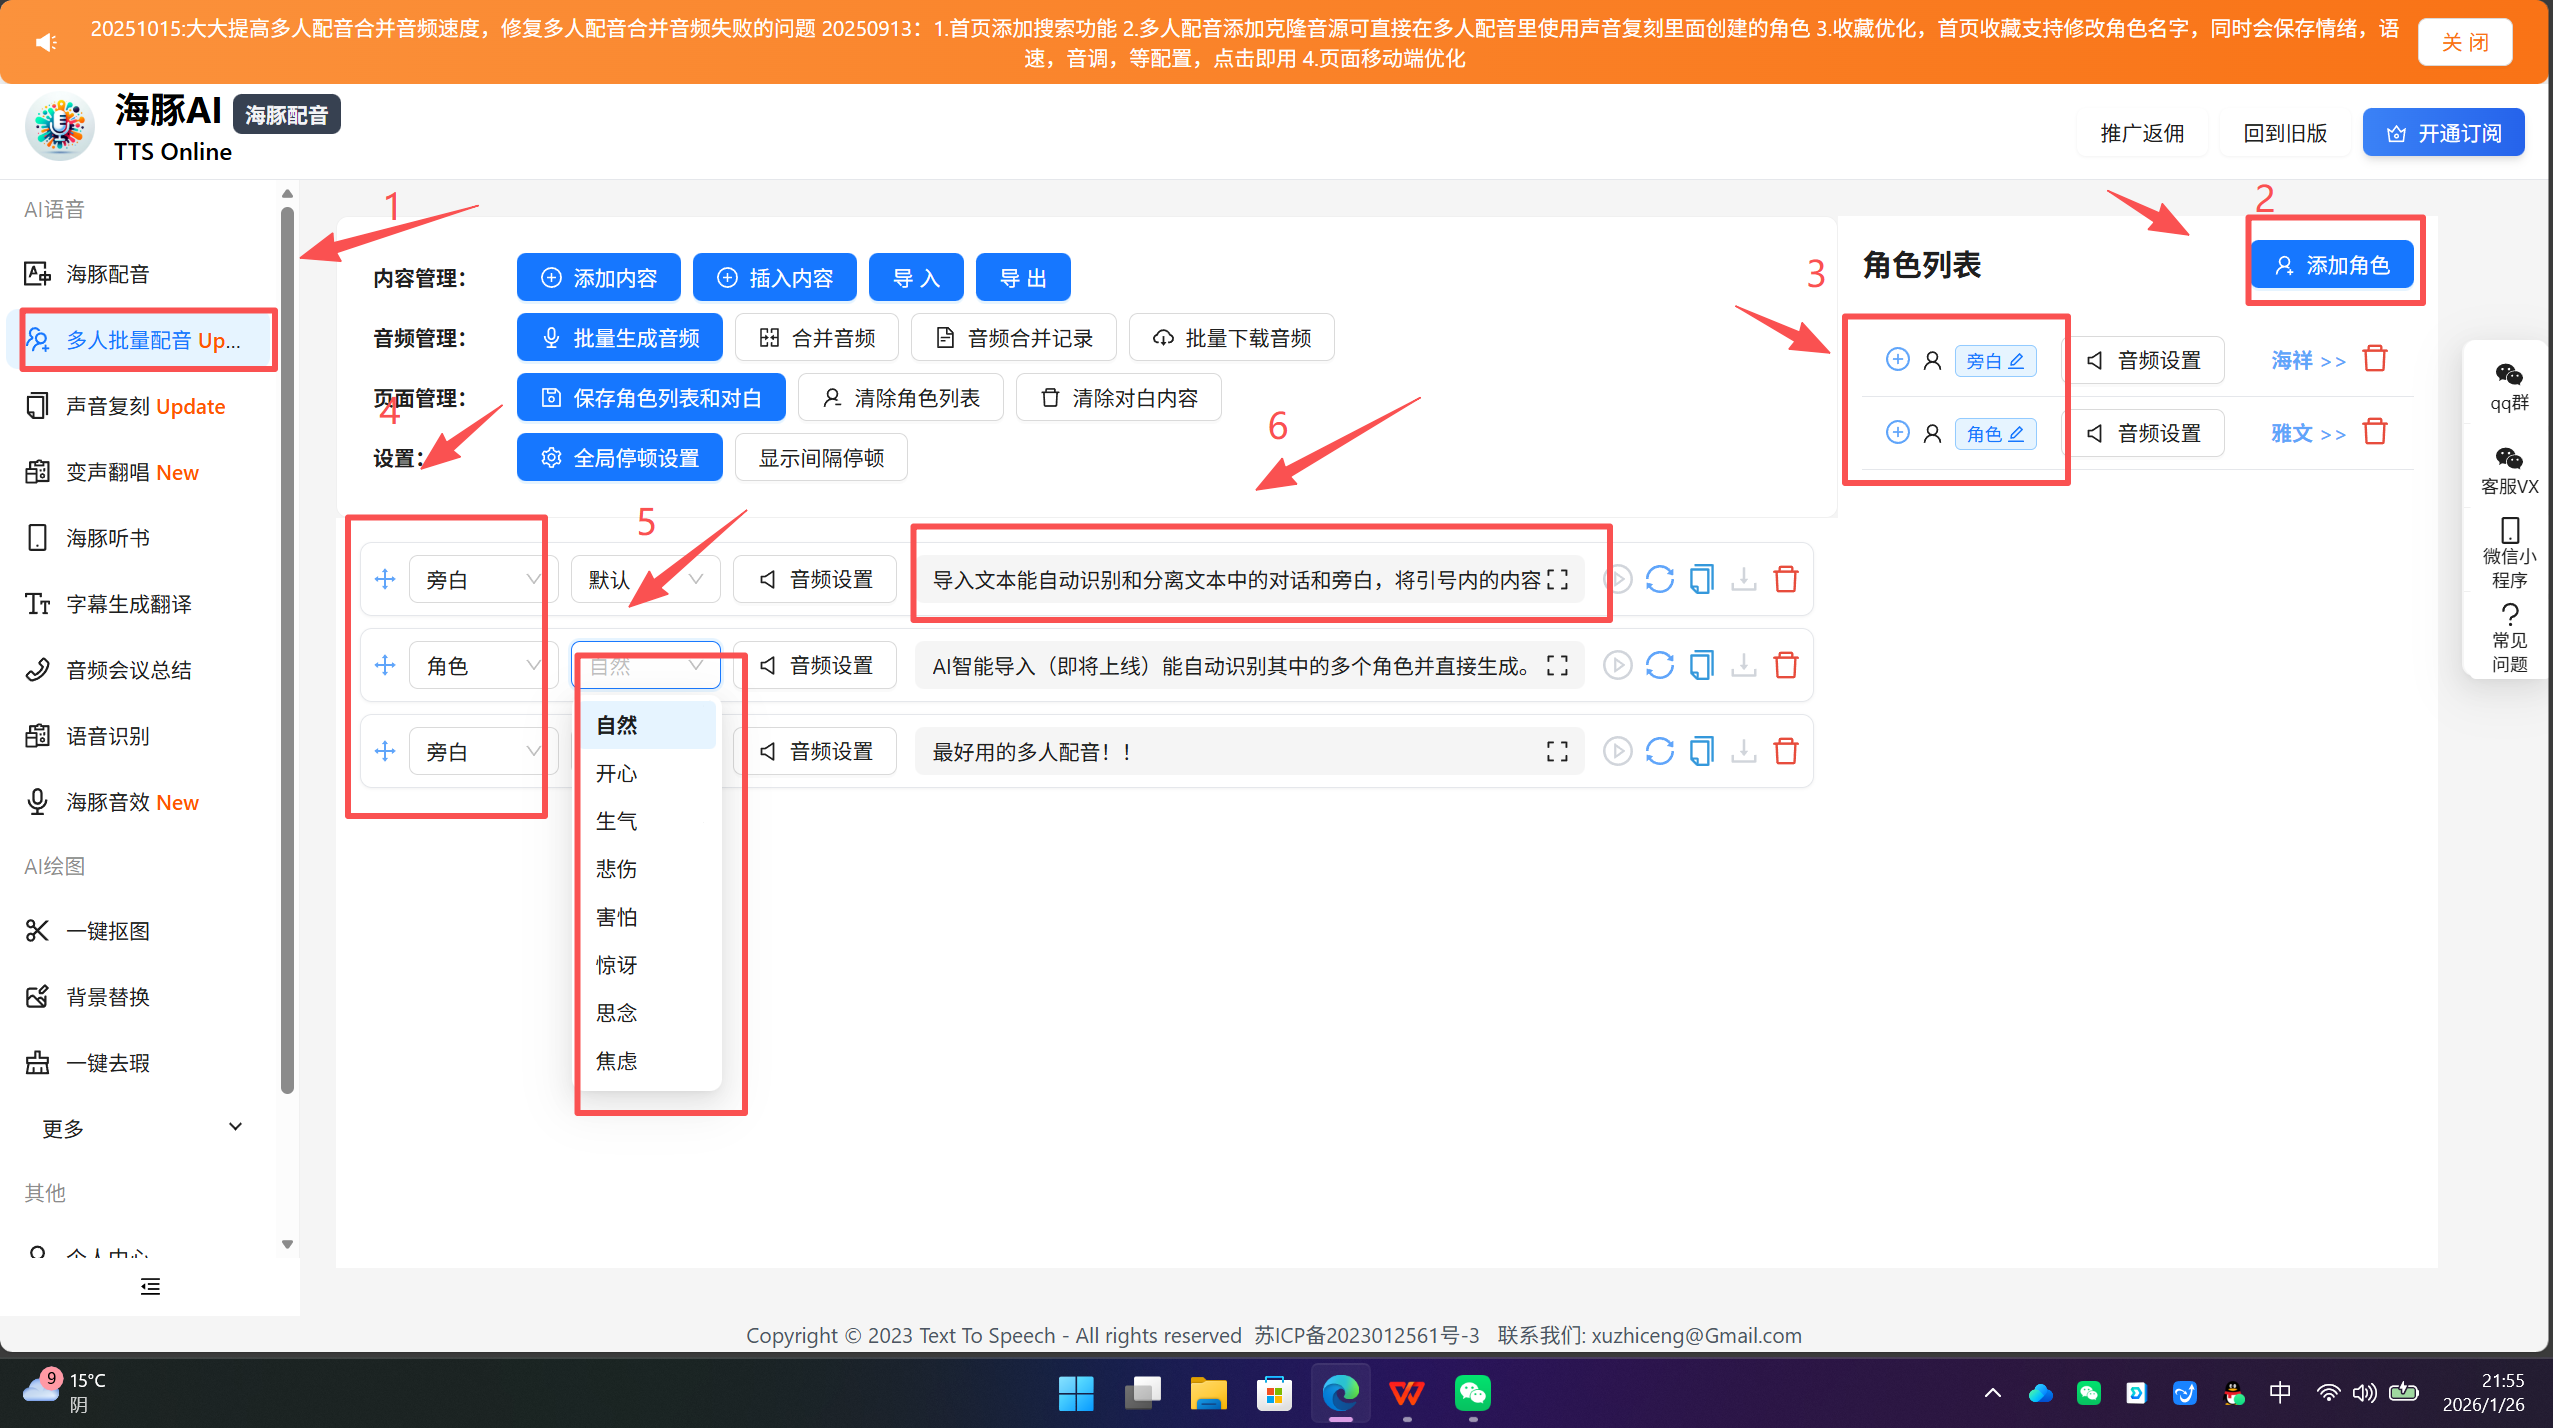Viewport: 2553px width, 1428px height.
Task: Delete the first dialogue row
Action: pos(1786,579)
